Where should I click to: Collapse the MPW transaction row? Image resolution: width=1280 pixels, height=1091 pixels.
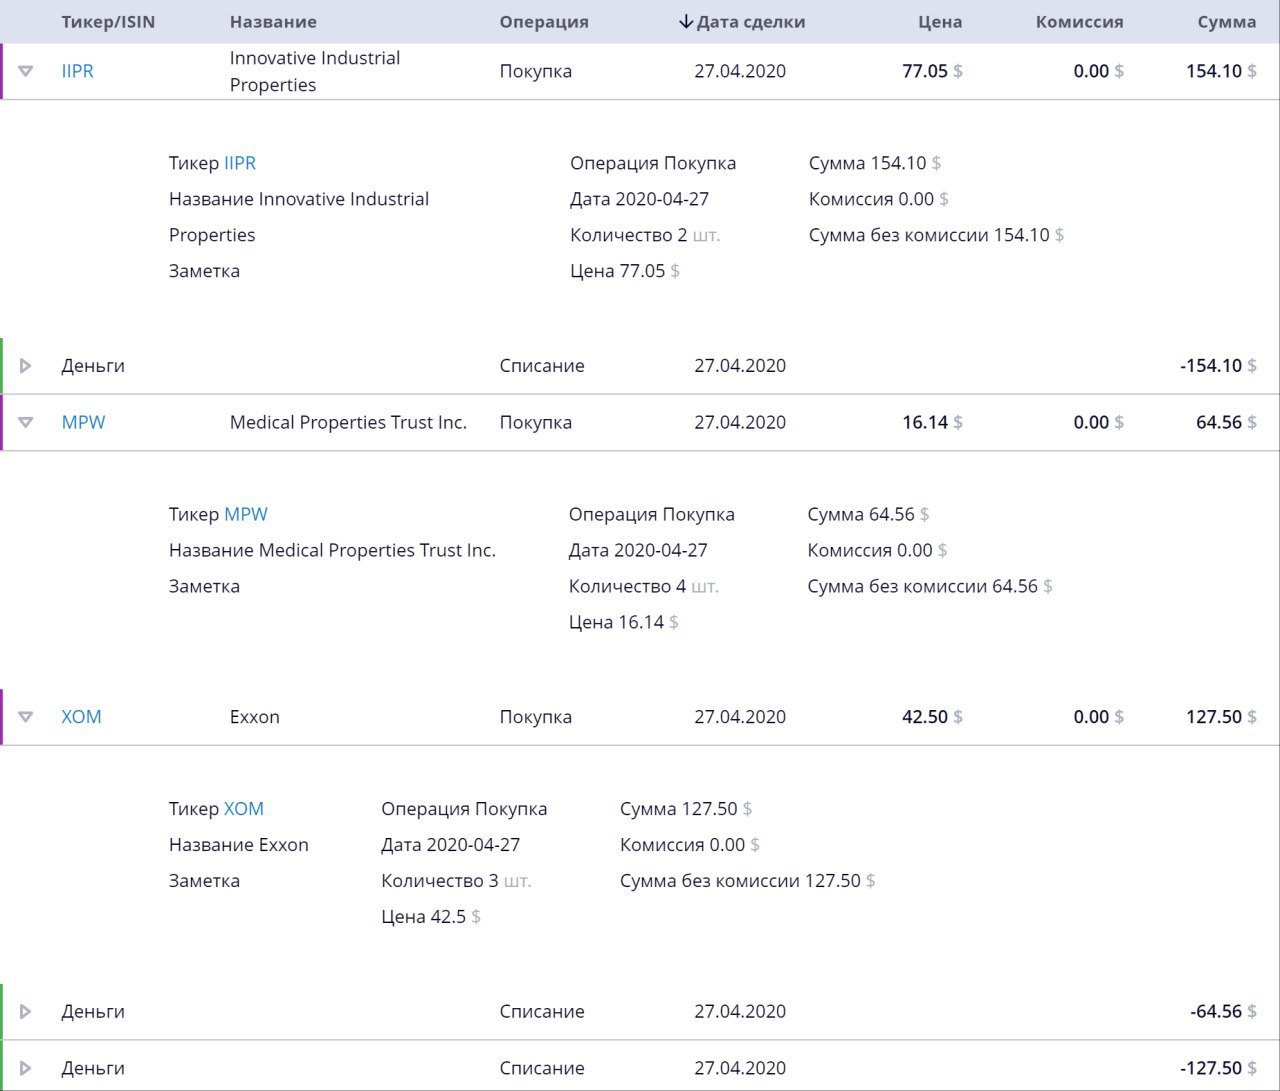click(x=26, y=422)
